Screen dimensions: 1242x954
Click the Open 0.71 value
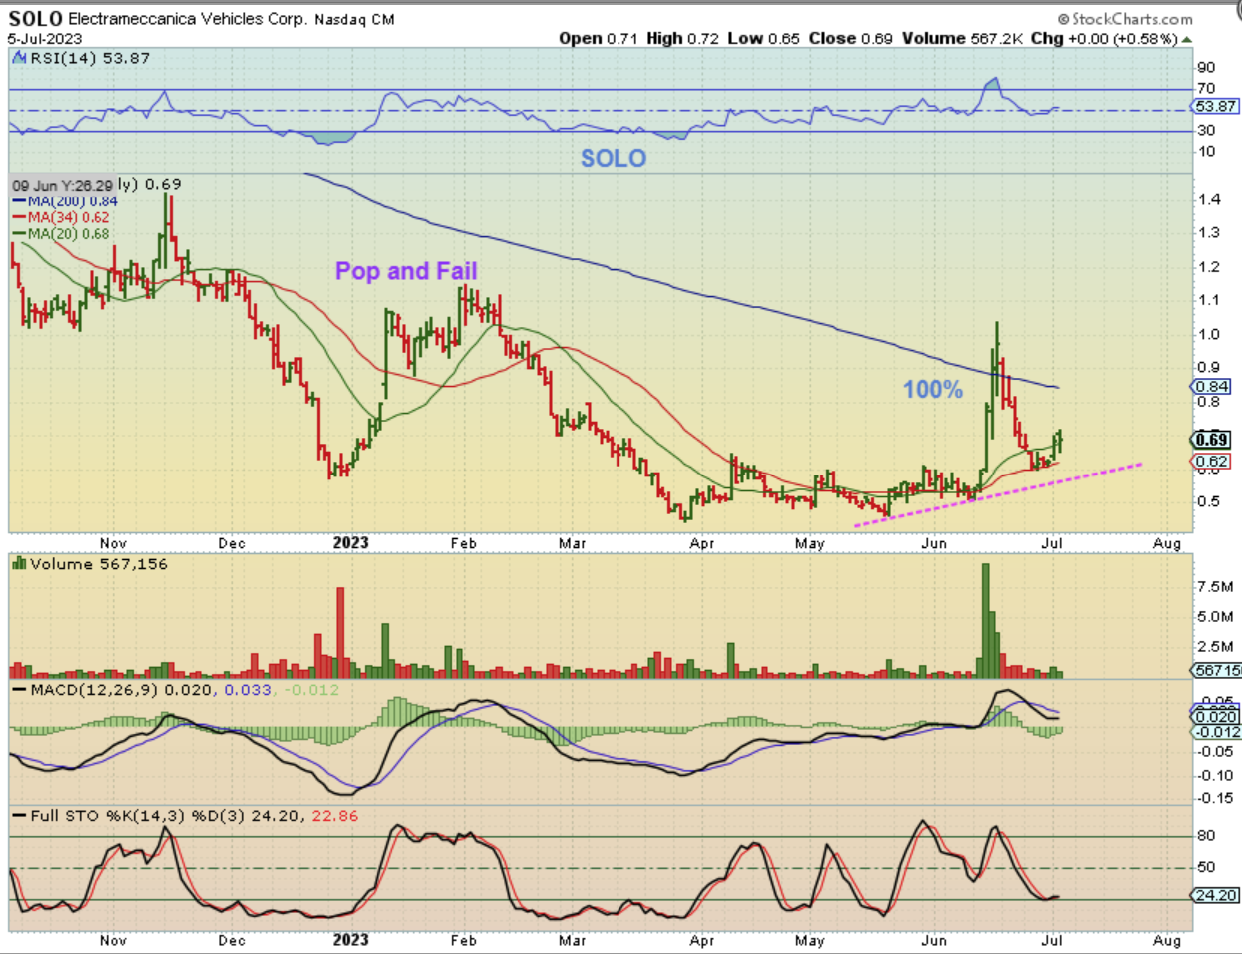598,38
